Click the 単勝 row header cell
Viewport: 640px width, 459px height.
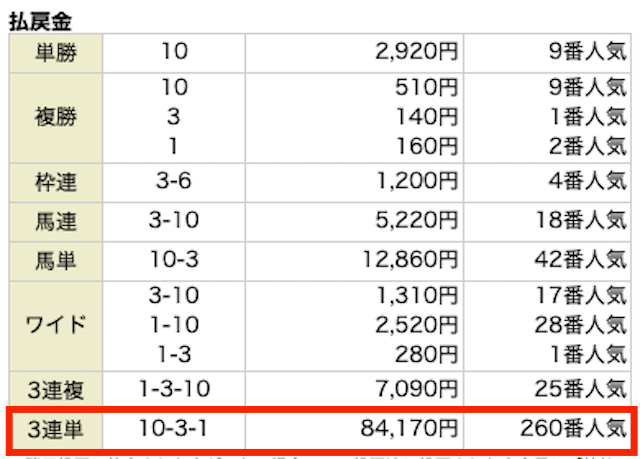point(56,53)
